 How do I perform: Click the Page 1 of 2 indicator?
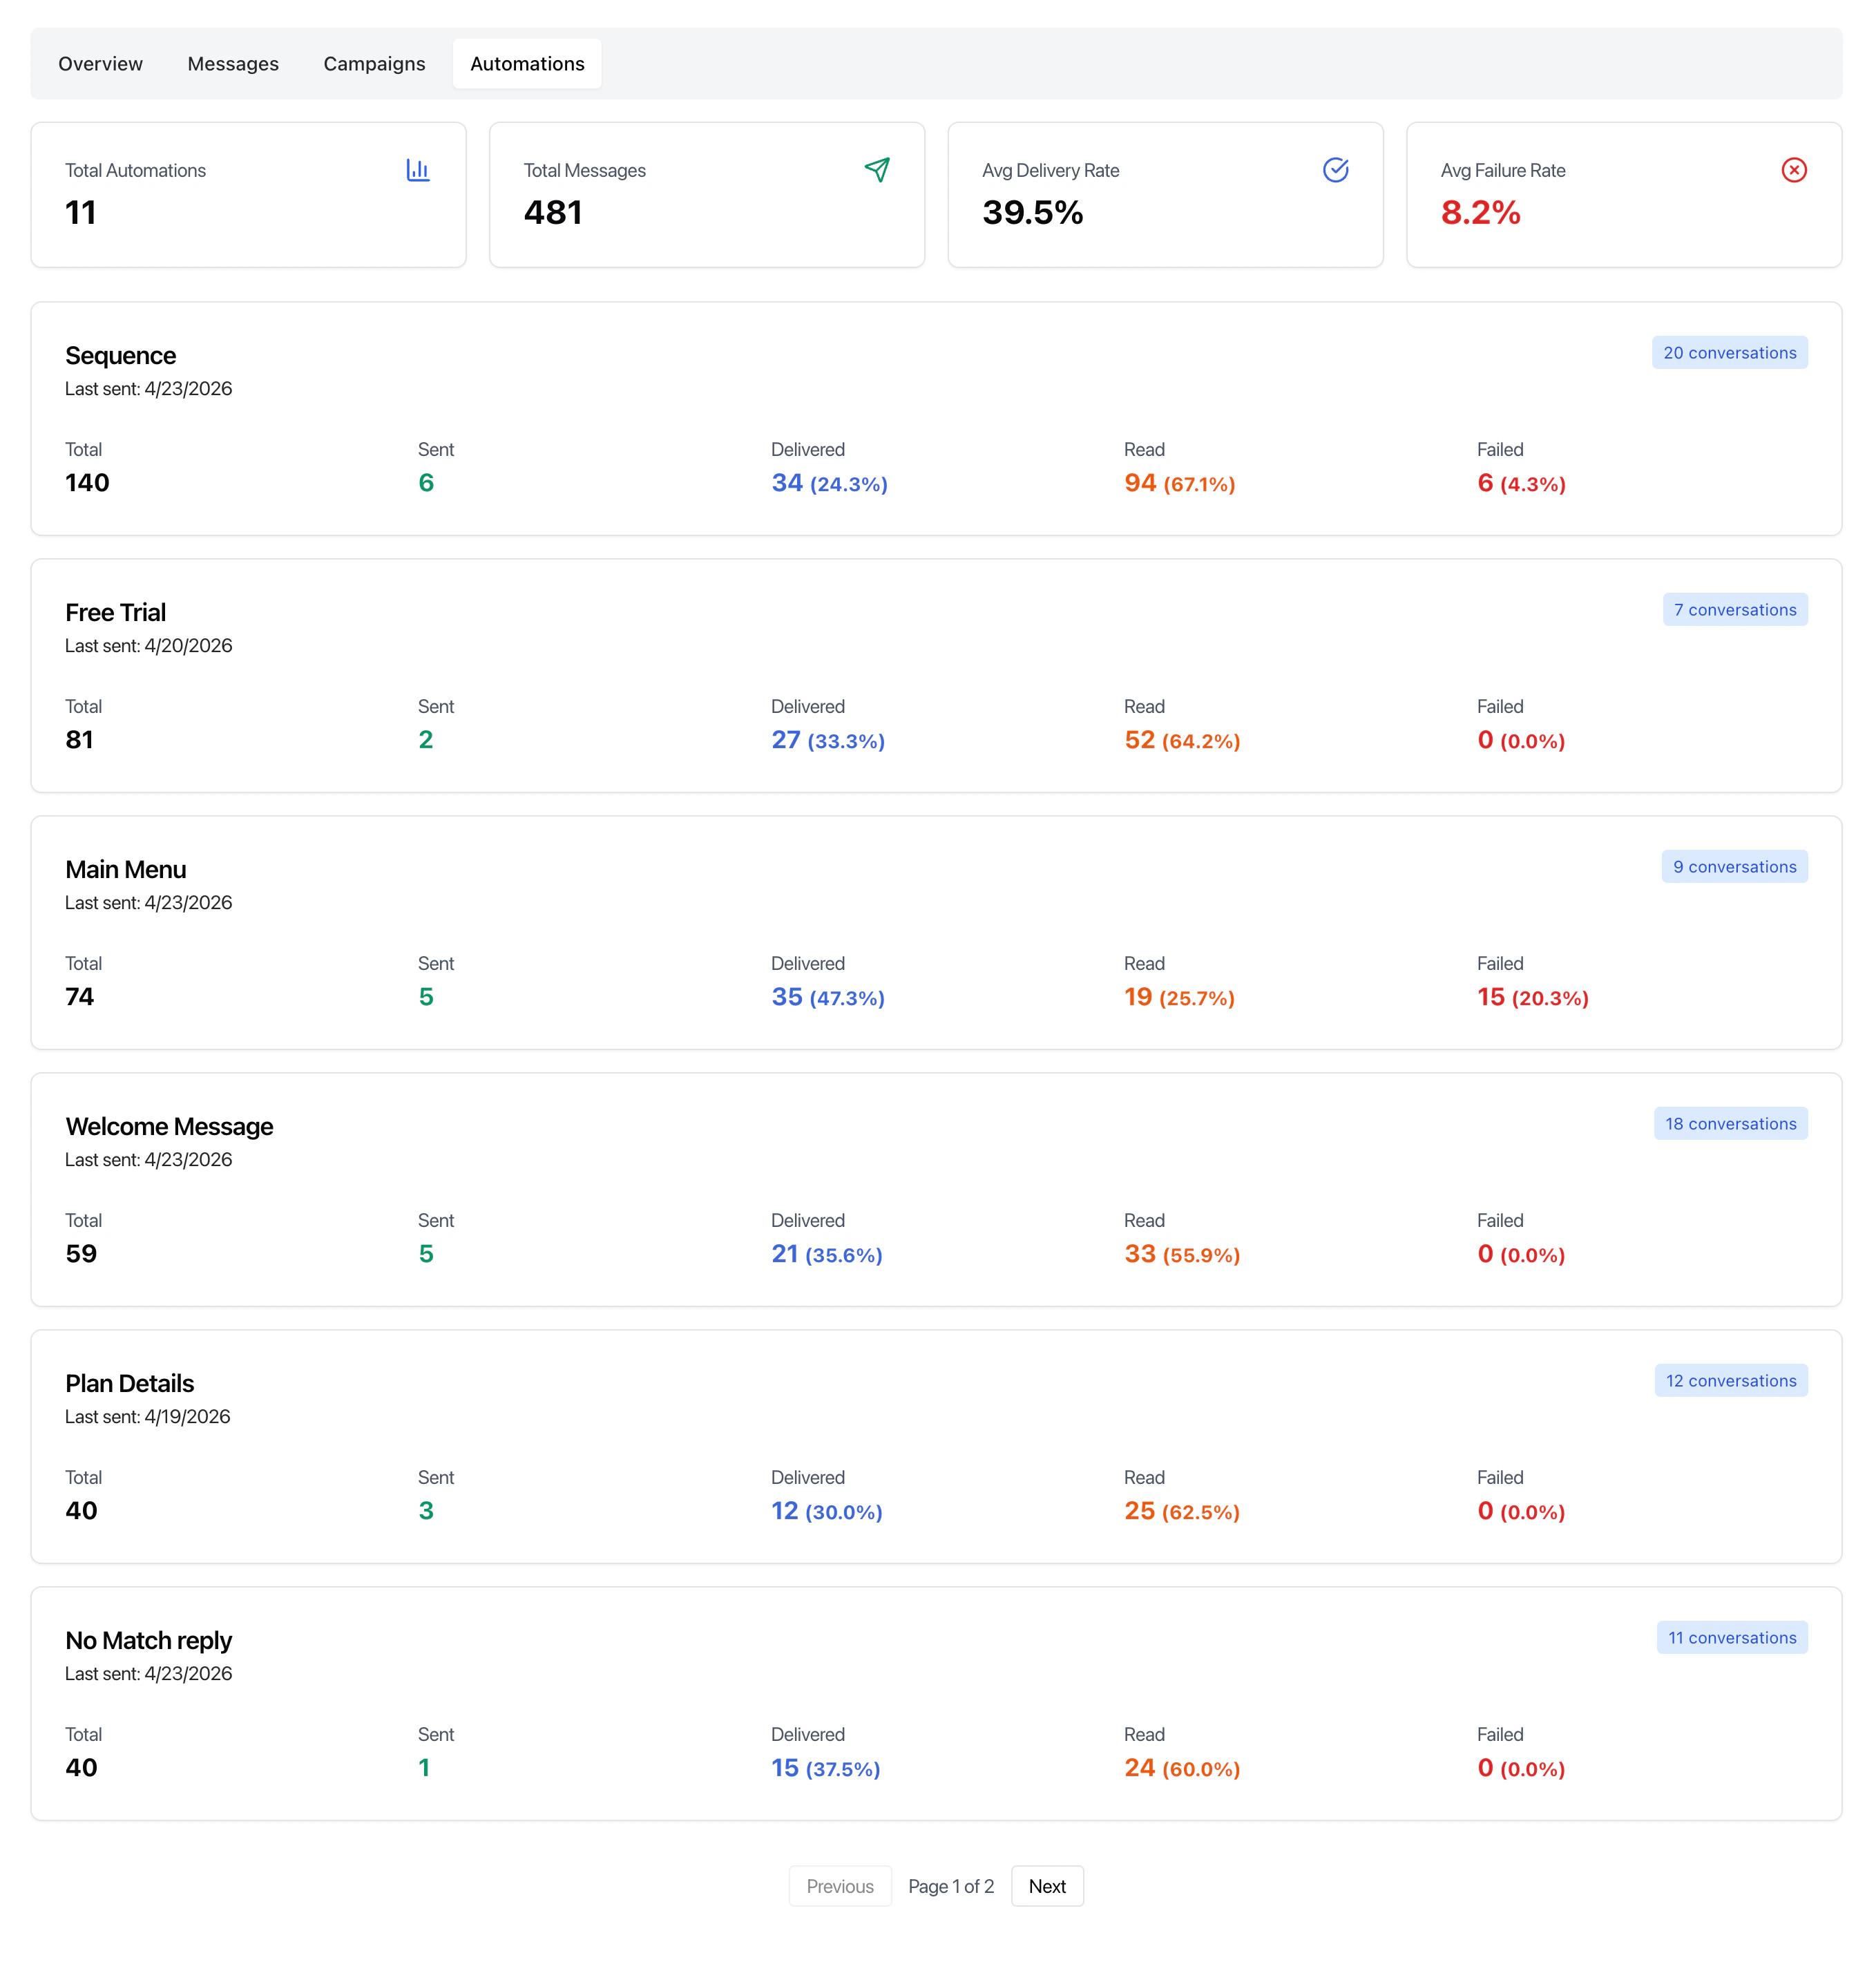click(950, 1886)
